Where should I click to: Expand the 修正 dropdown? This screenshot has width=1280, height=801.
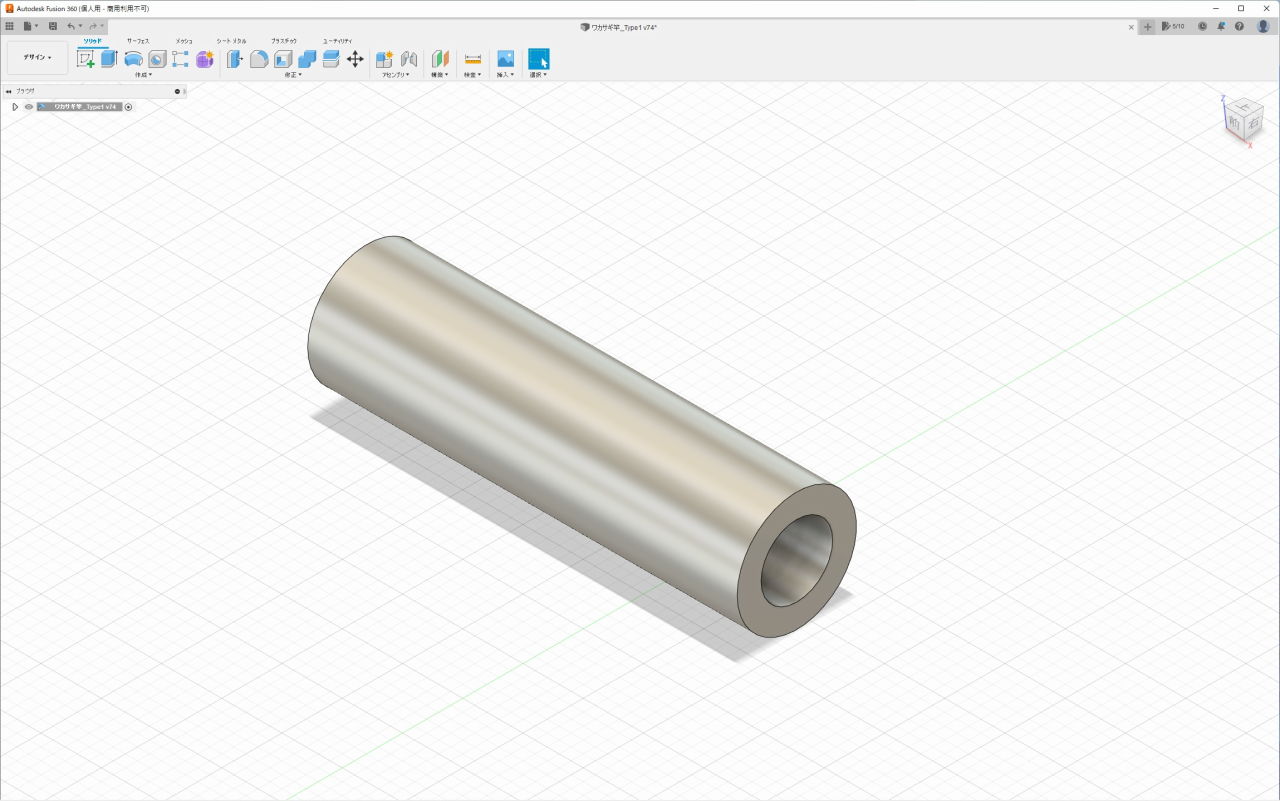click(293, 75)
